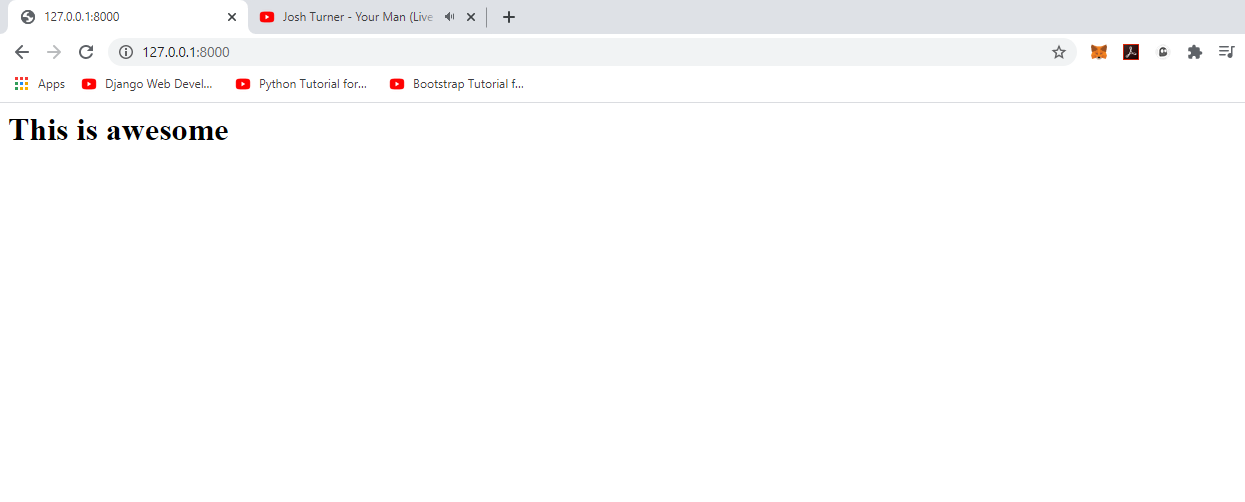
Task: Bookmark this page with the star icon
Action: [x=1059, y=52]
